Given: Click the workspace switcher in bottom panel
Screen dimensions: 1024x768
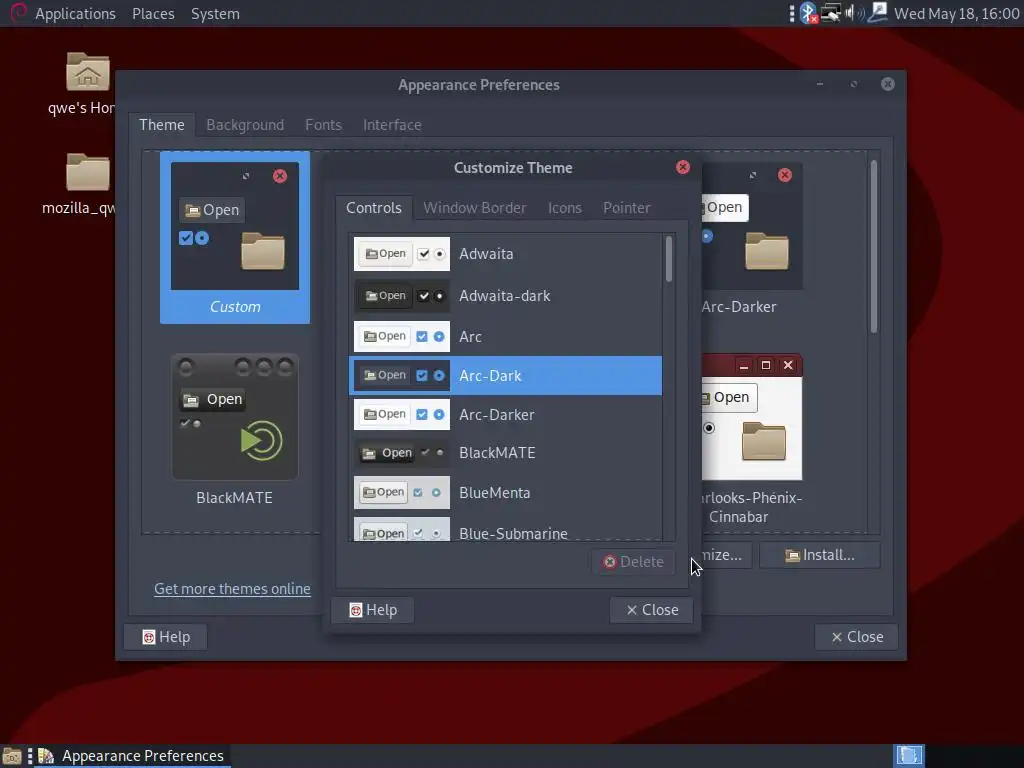Looking at the screenshot, I should (909, 756).
